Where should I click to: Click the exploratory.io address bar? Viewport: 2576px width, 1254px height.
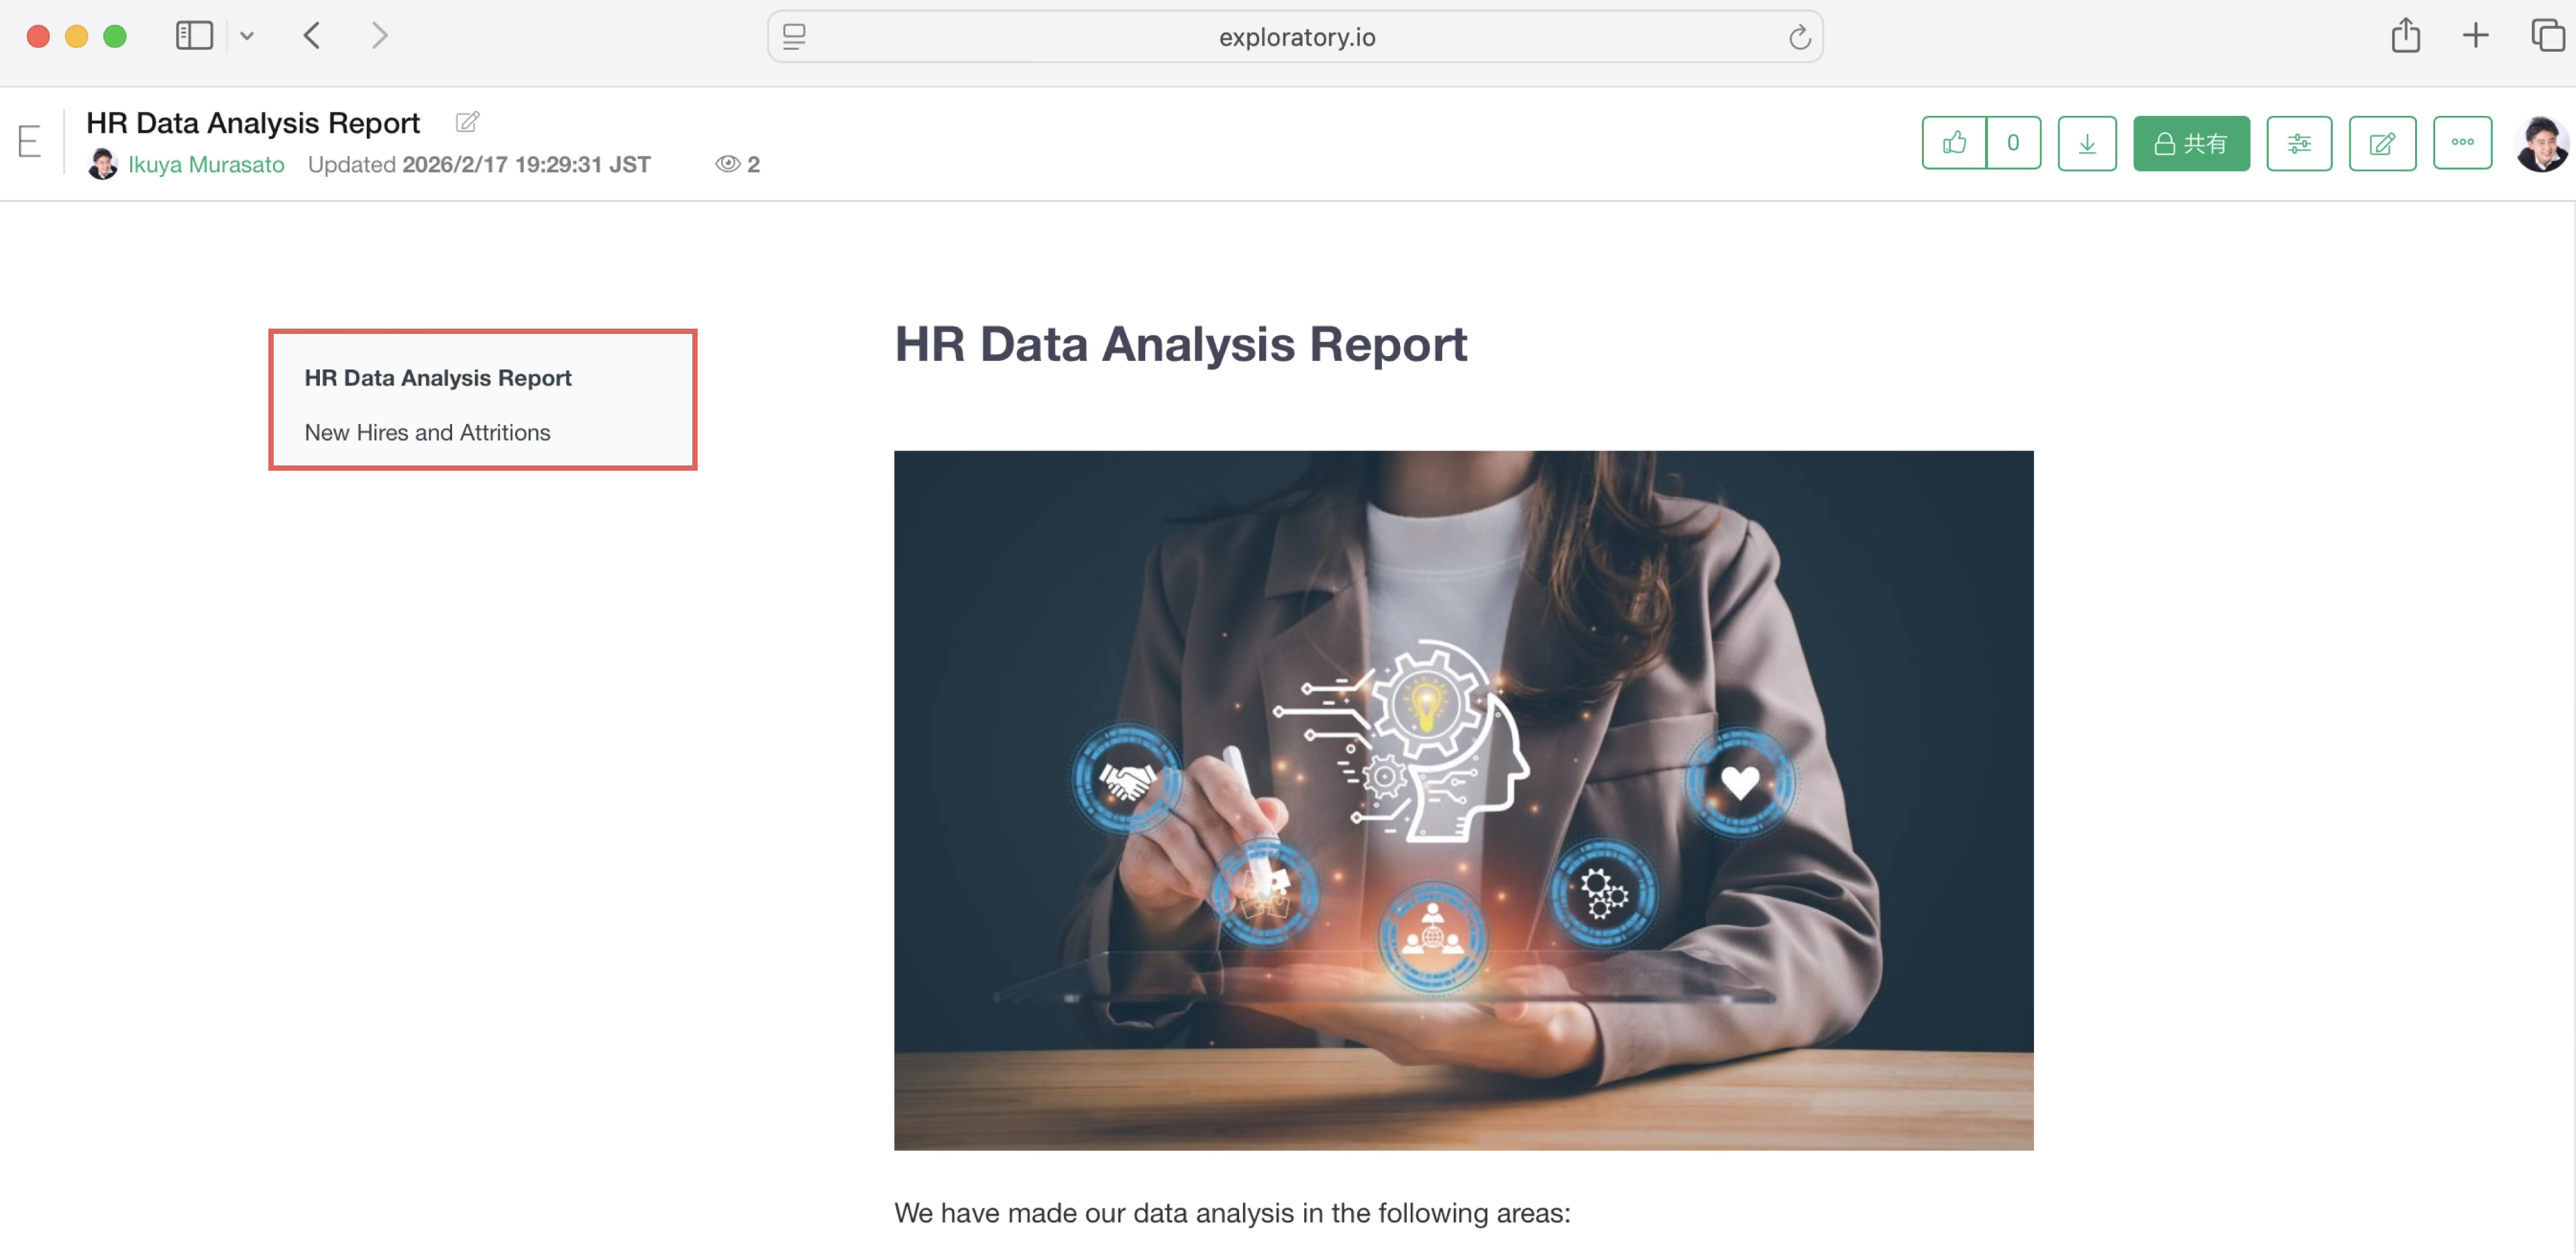point(1296,38)
